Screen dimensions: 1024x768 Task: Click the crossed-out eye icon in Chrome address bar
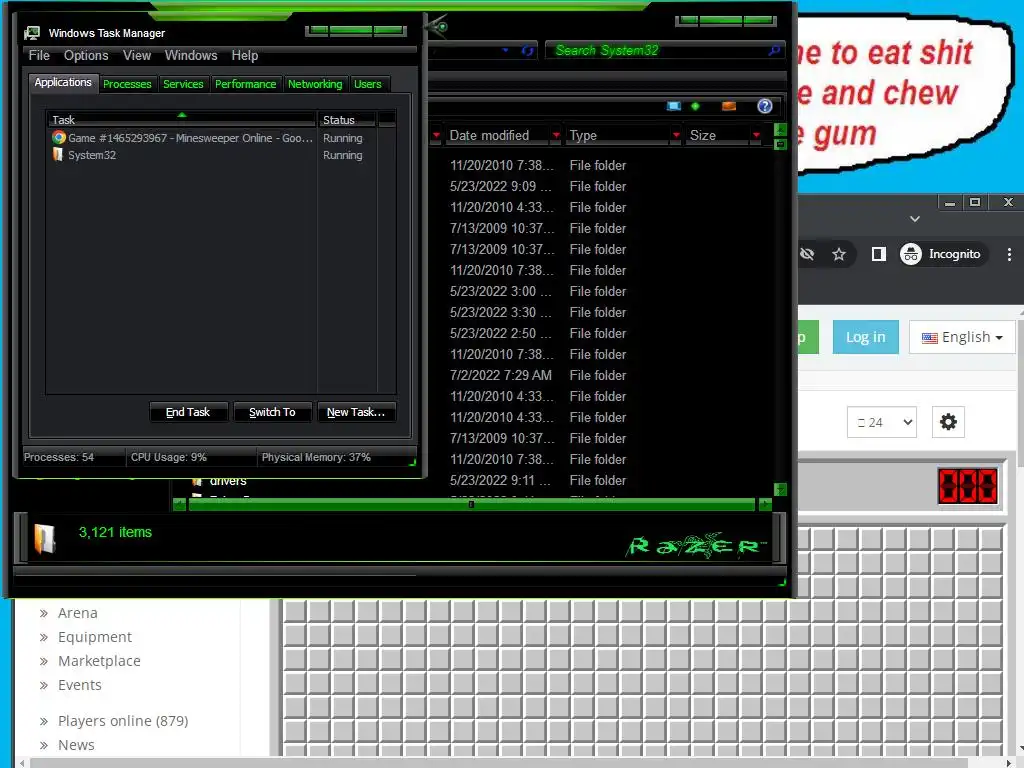pyautogui.click(x=807, y=254)
